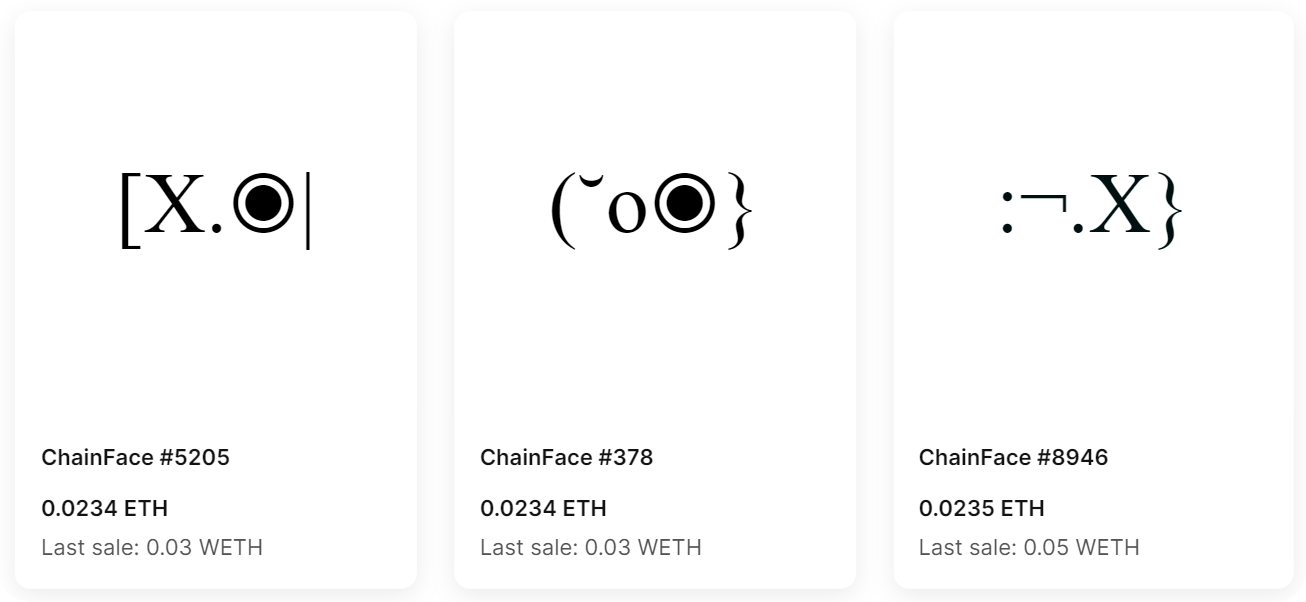The height and width of the screenshot is (602, 1306).
Task: Click the opening parenthesis of ChainFace #378
Action: [x=562, y=211]
